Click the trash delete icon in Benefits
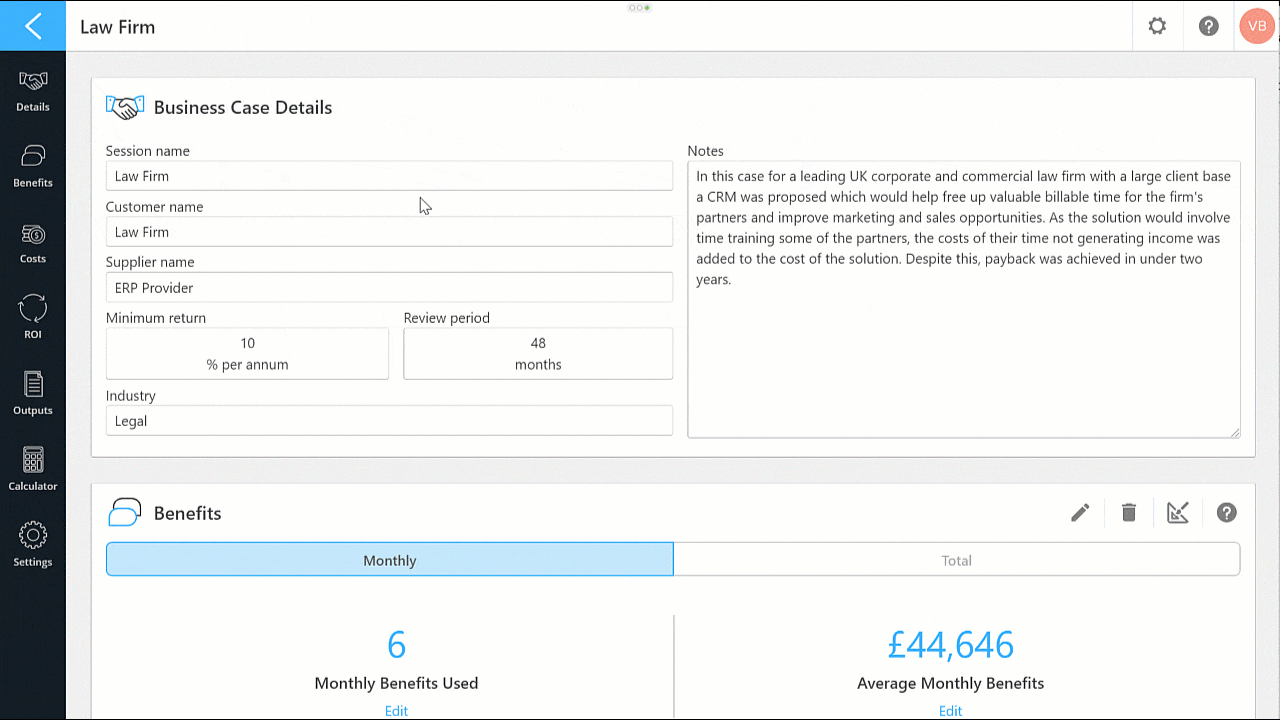 1129,513
